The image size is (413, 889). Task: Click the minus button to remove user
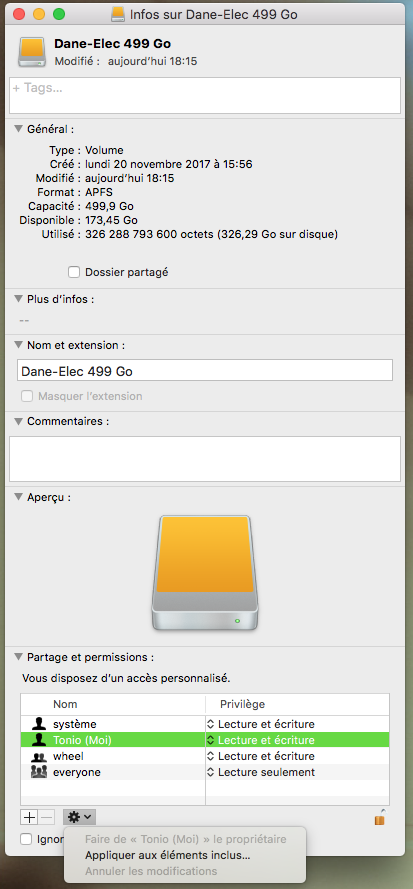[46, 817]
